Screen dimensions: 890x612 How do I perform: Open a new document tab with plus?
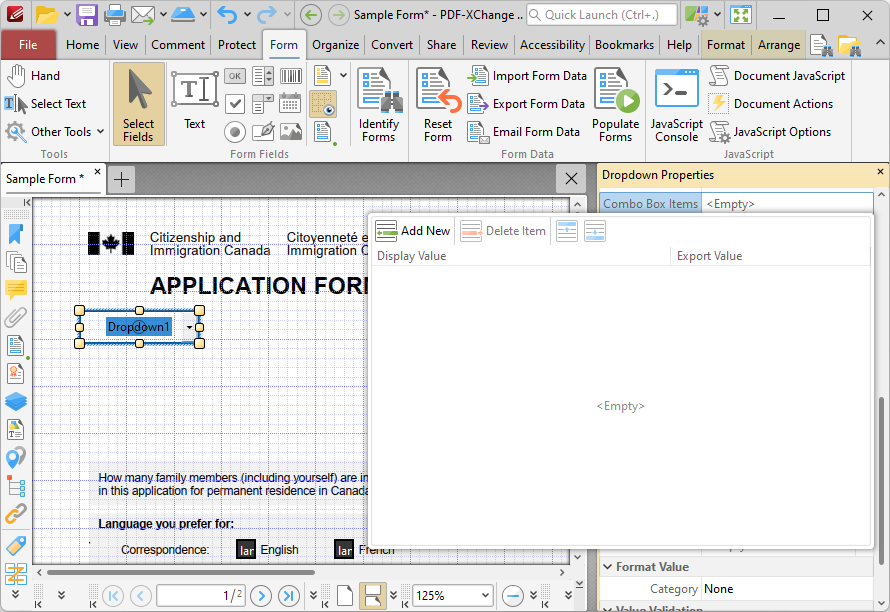121,179
